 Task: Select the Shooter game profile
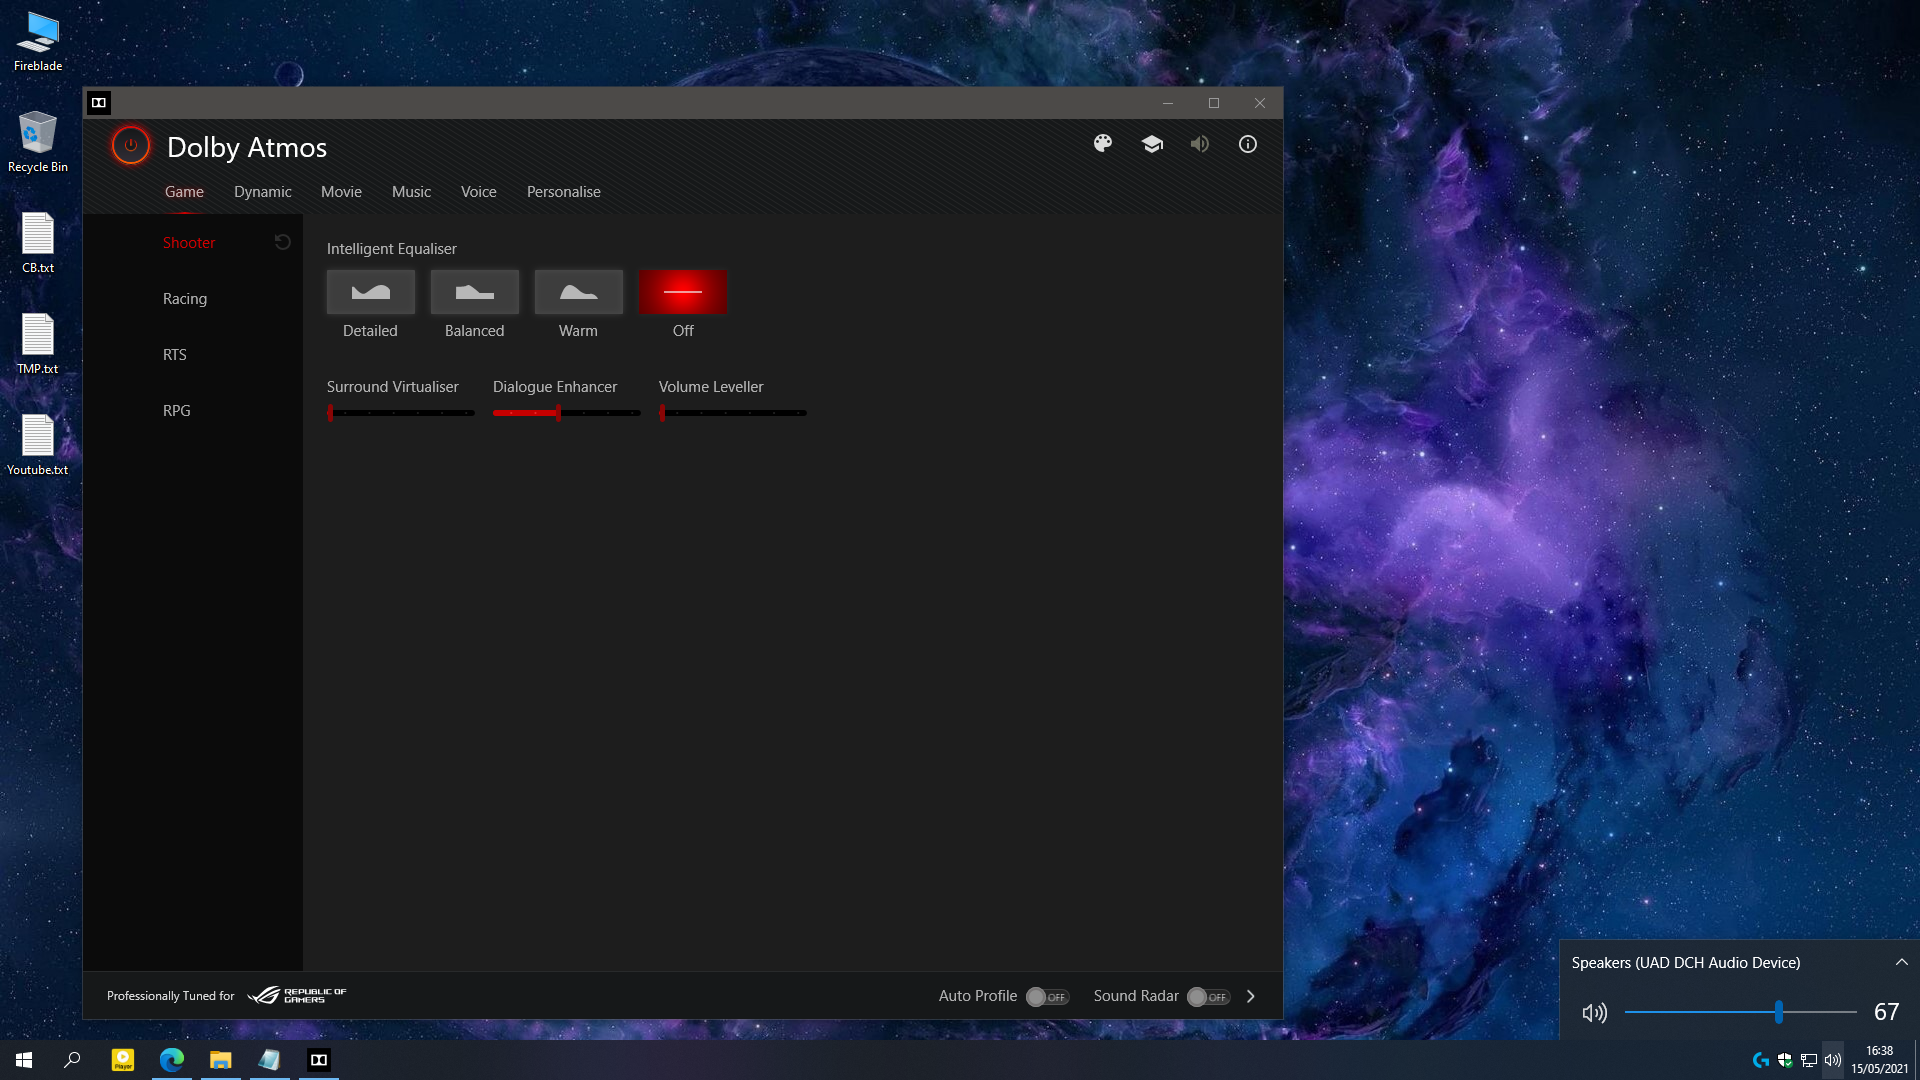pos(189,243)
